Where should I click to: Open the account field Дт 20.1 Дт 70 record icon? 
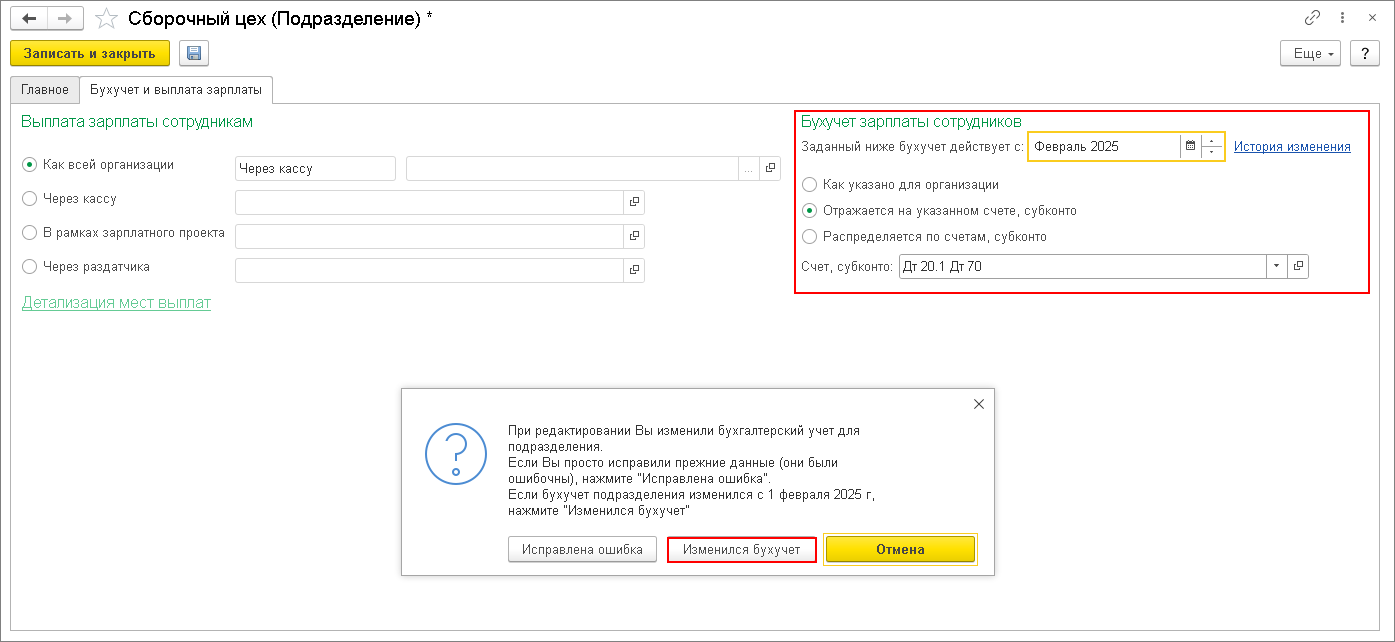pyautogui.click(x=1298, y=266)
